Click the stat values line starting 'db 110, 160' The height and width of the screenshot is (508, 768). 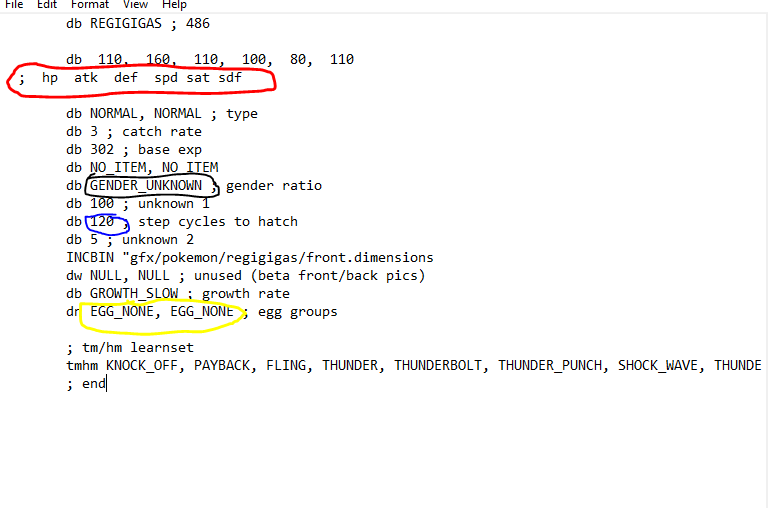[x=210, y=59]
